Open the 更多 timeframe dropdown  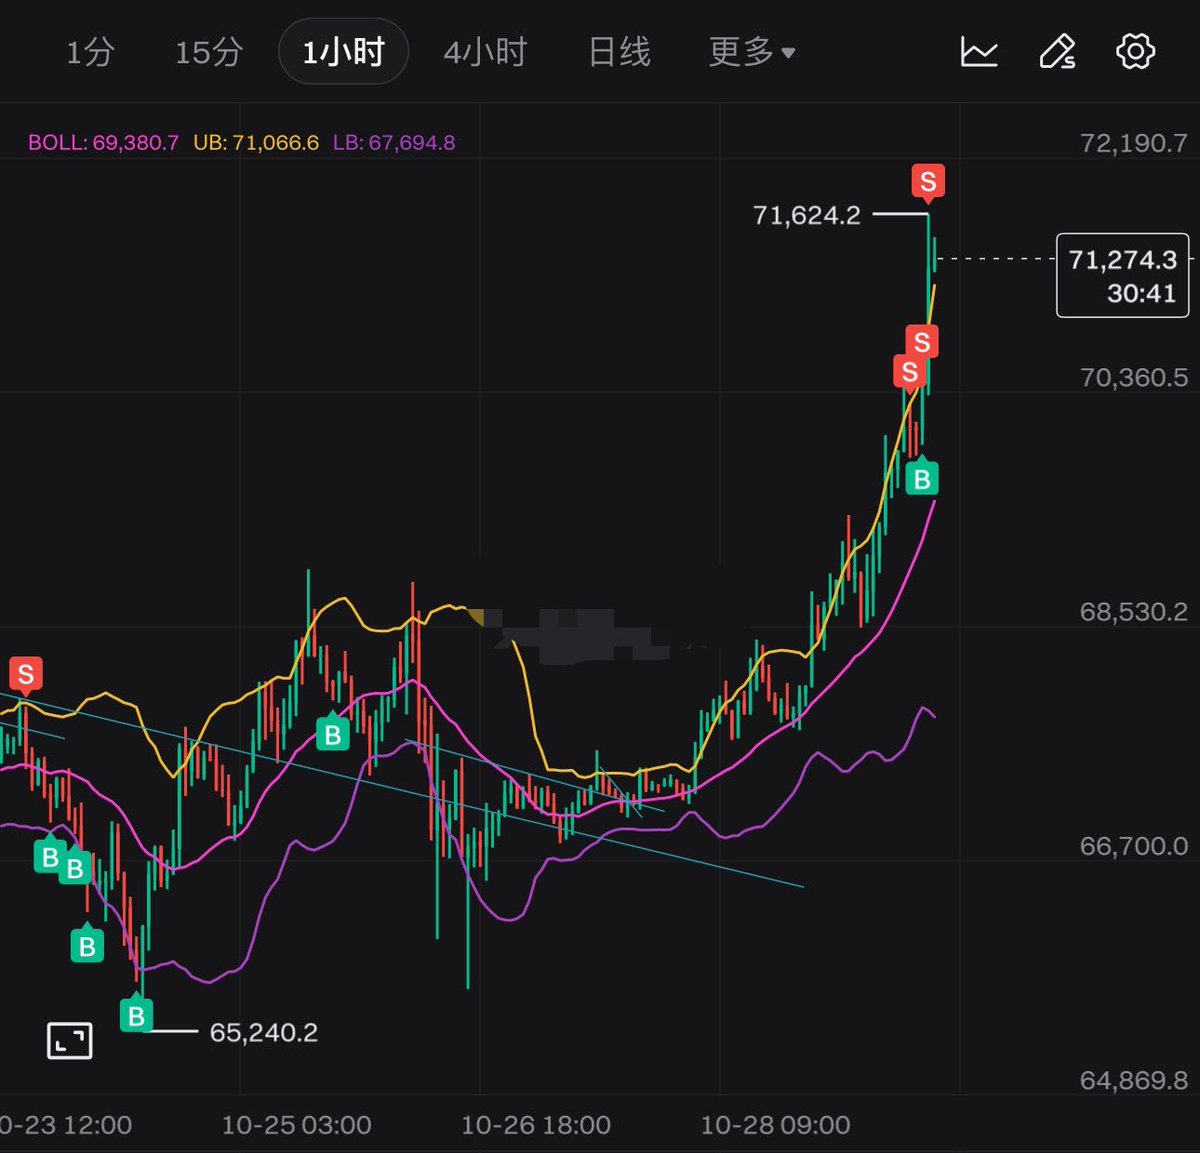pyautogui.click(x=751, y=52)
